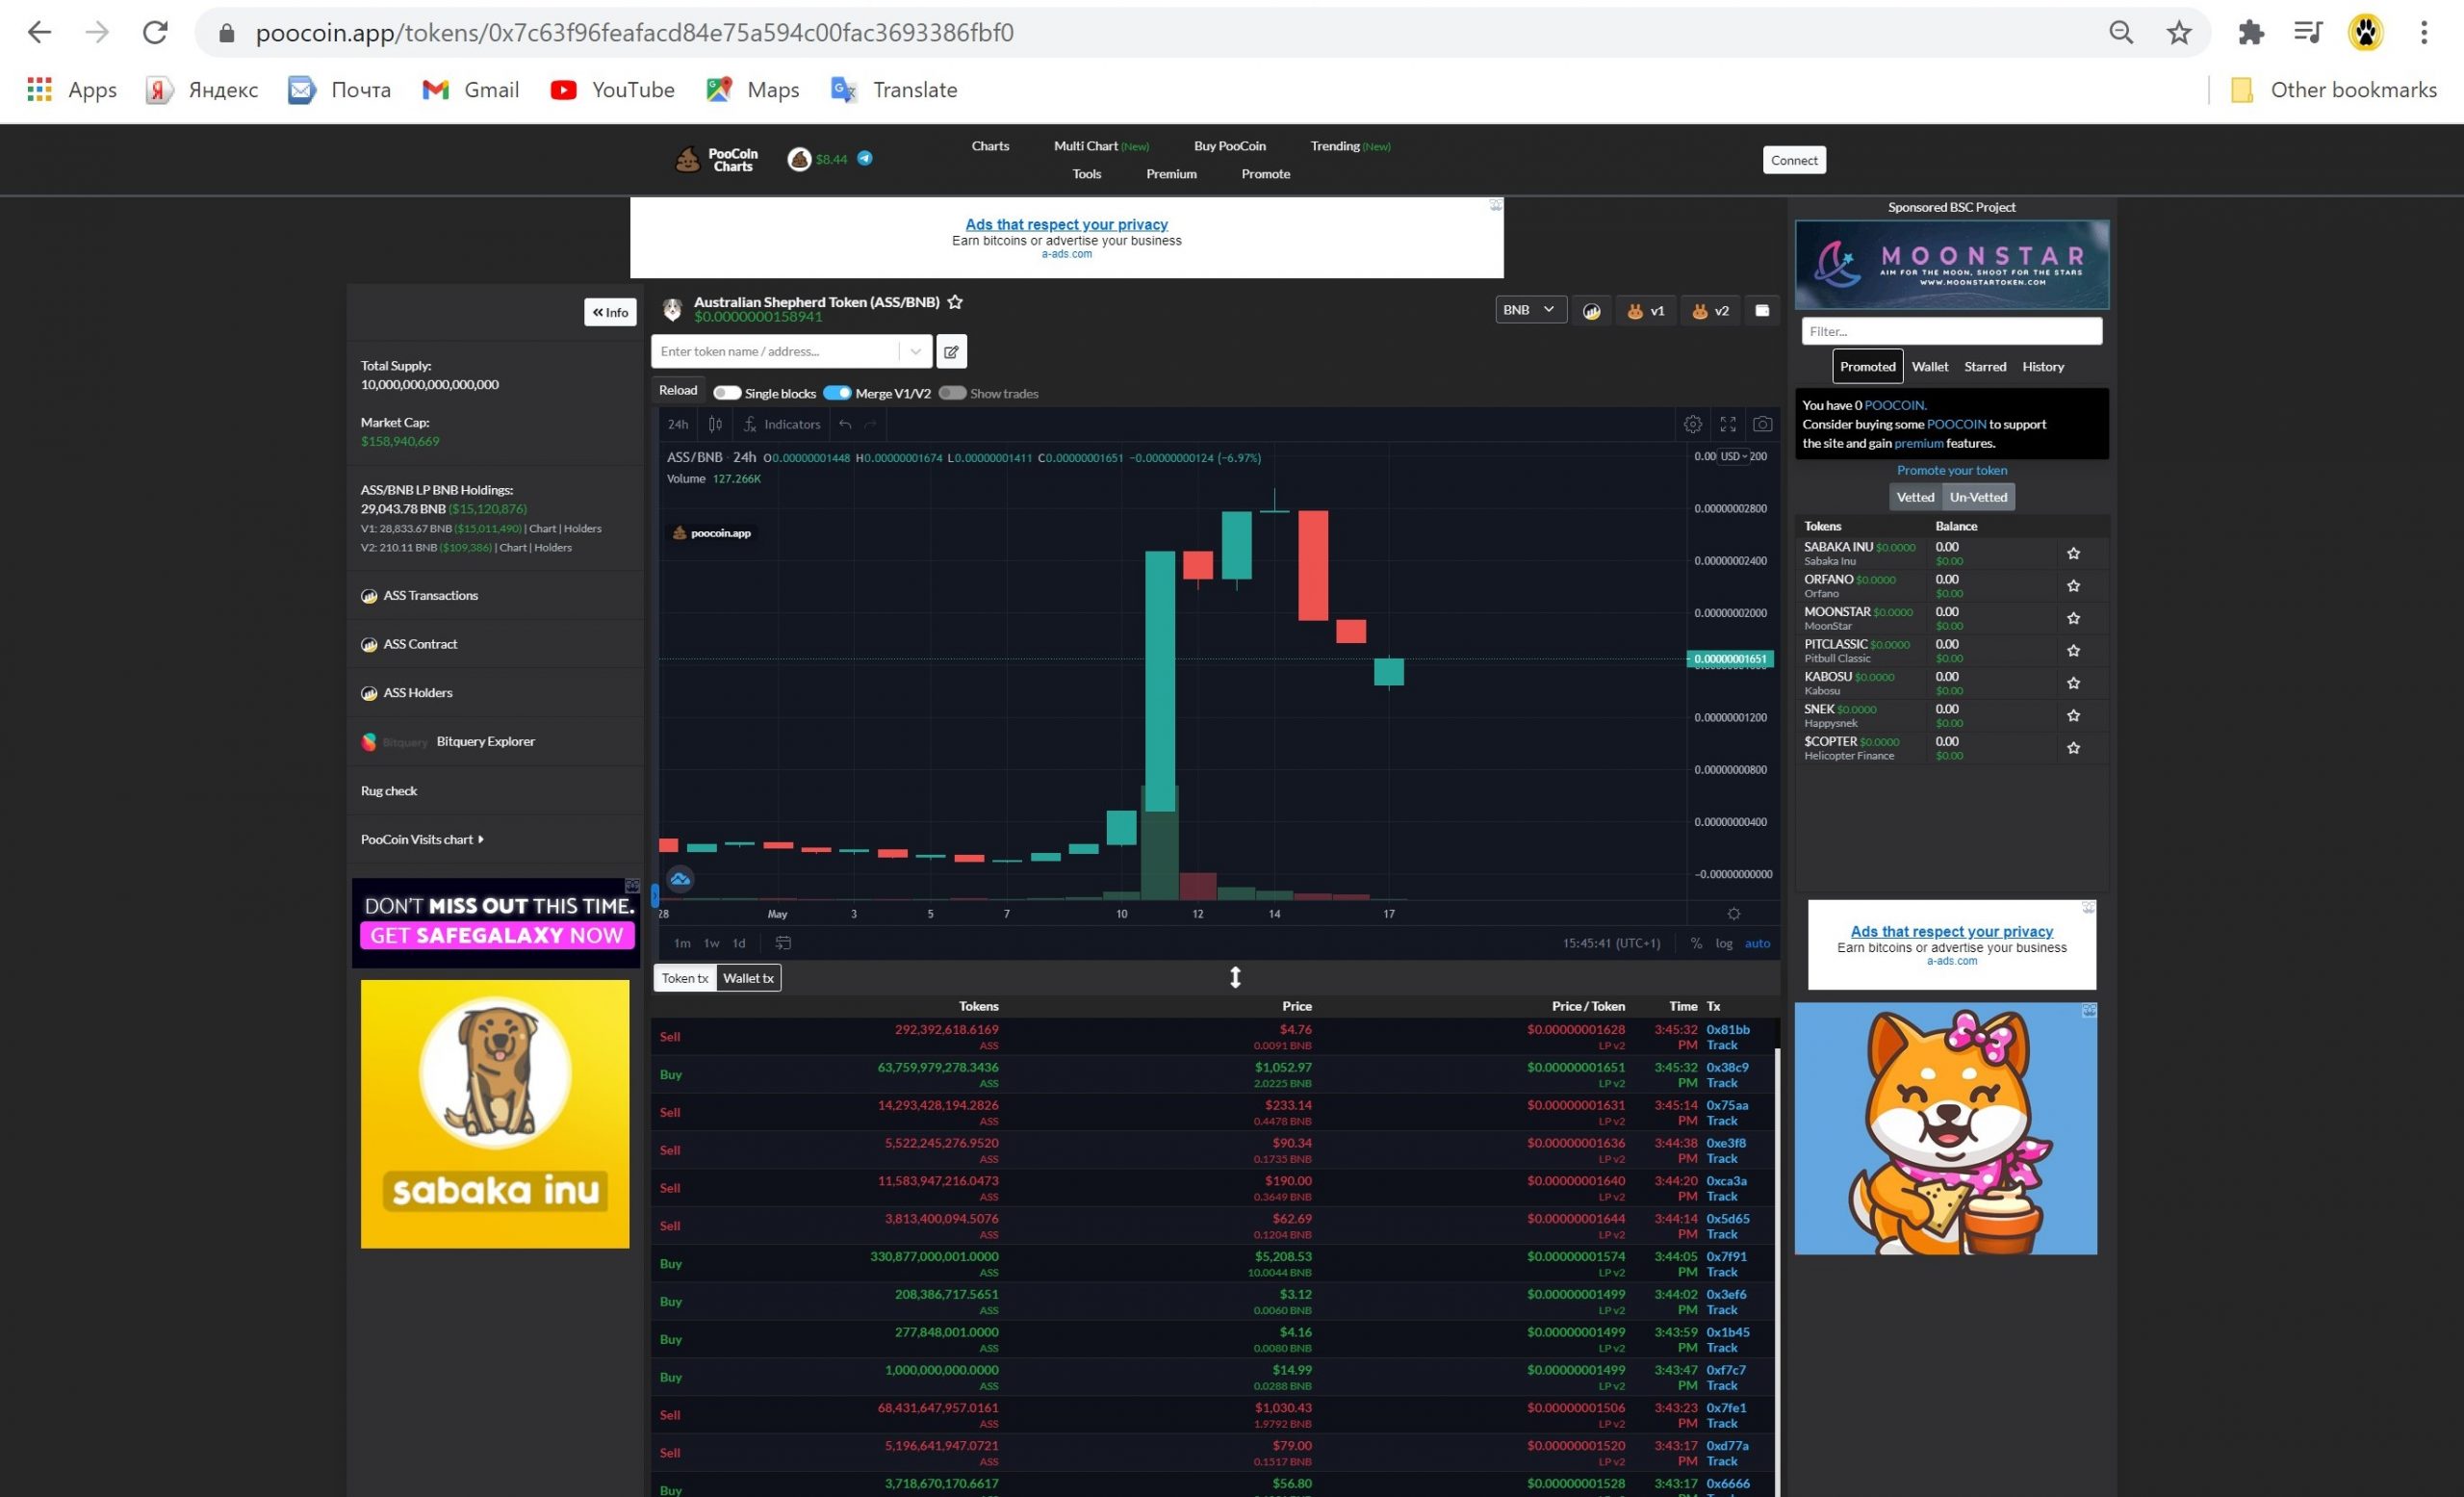This screenshot has width=2464, height=1497.
Task: Click the resize handle arrow below chart
Action: tap(1235, 977)
